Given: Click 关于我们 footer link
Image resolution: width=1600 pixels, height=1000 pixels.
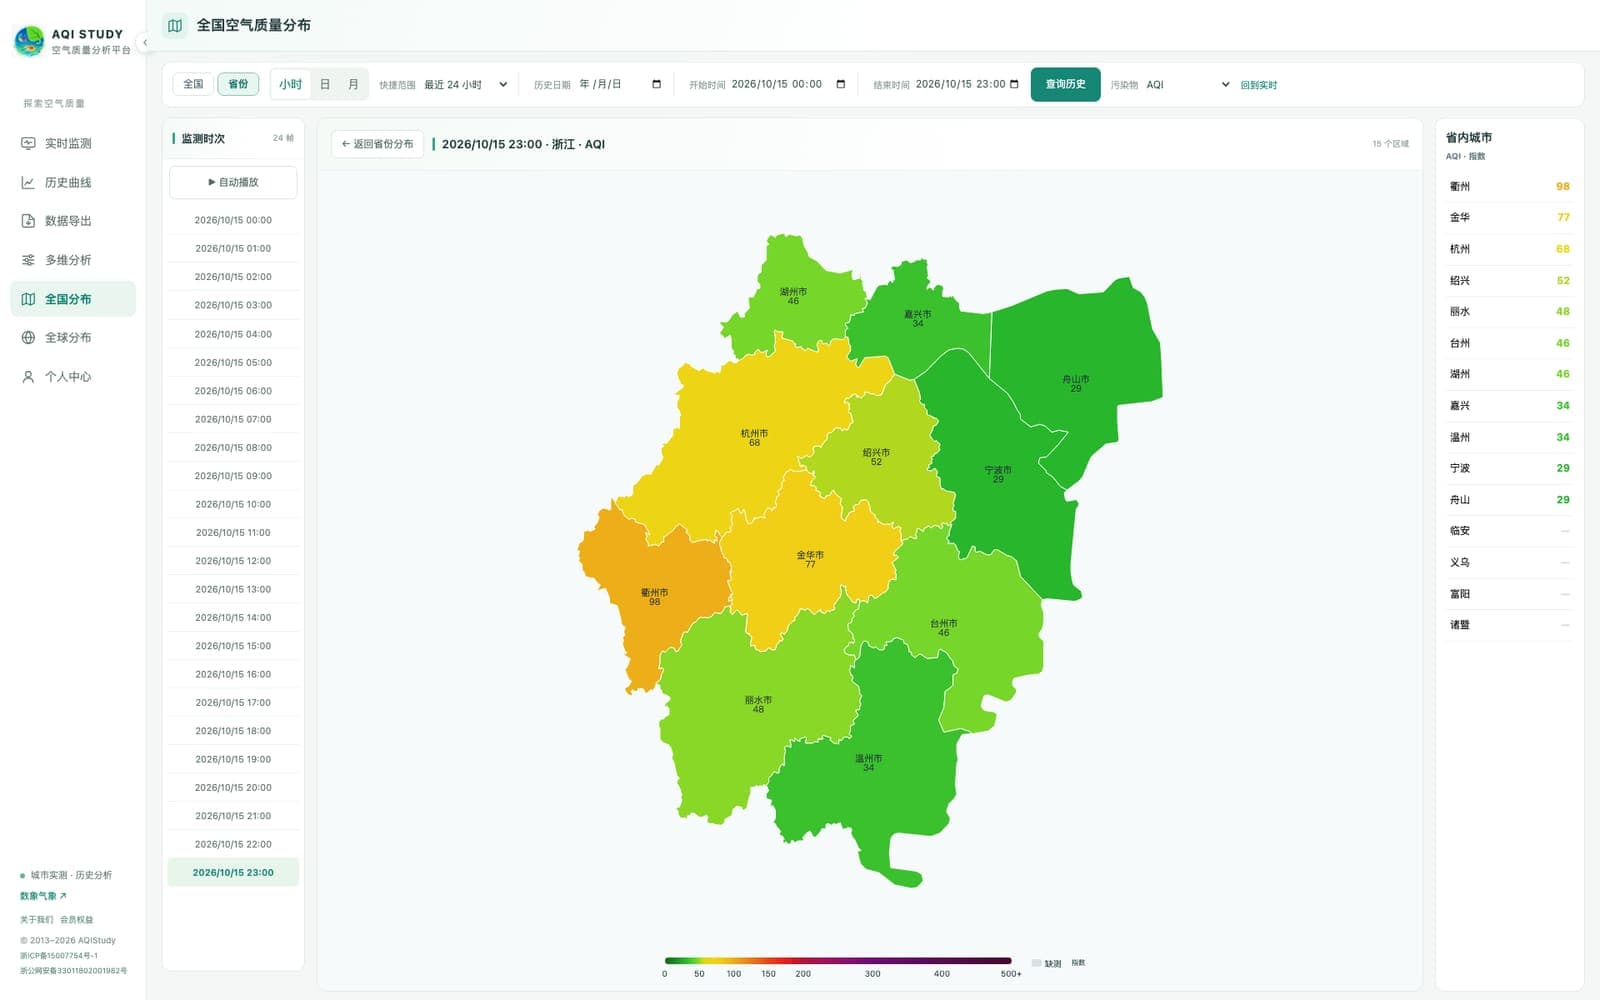Looking at the screenshot, I should coord(36,919).
